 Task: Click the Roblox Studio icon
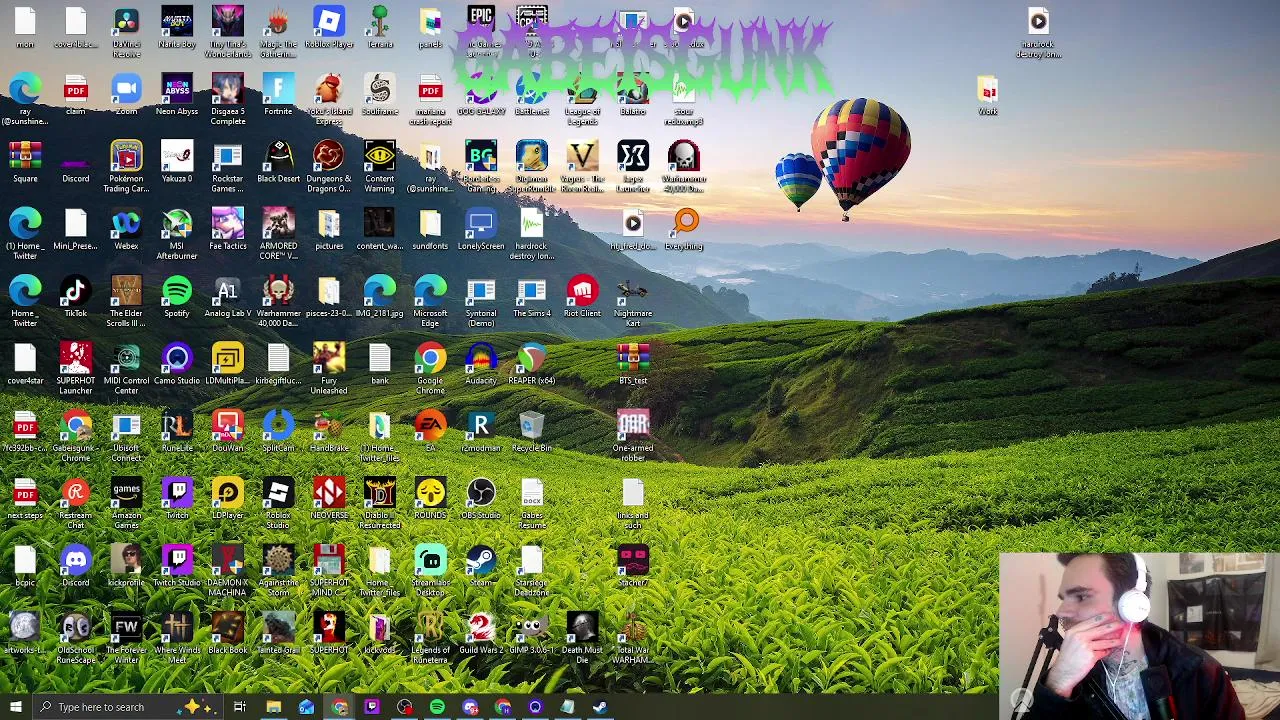click(x=278, y=504)
